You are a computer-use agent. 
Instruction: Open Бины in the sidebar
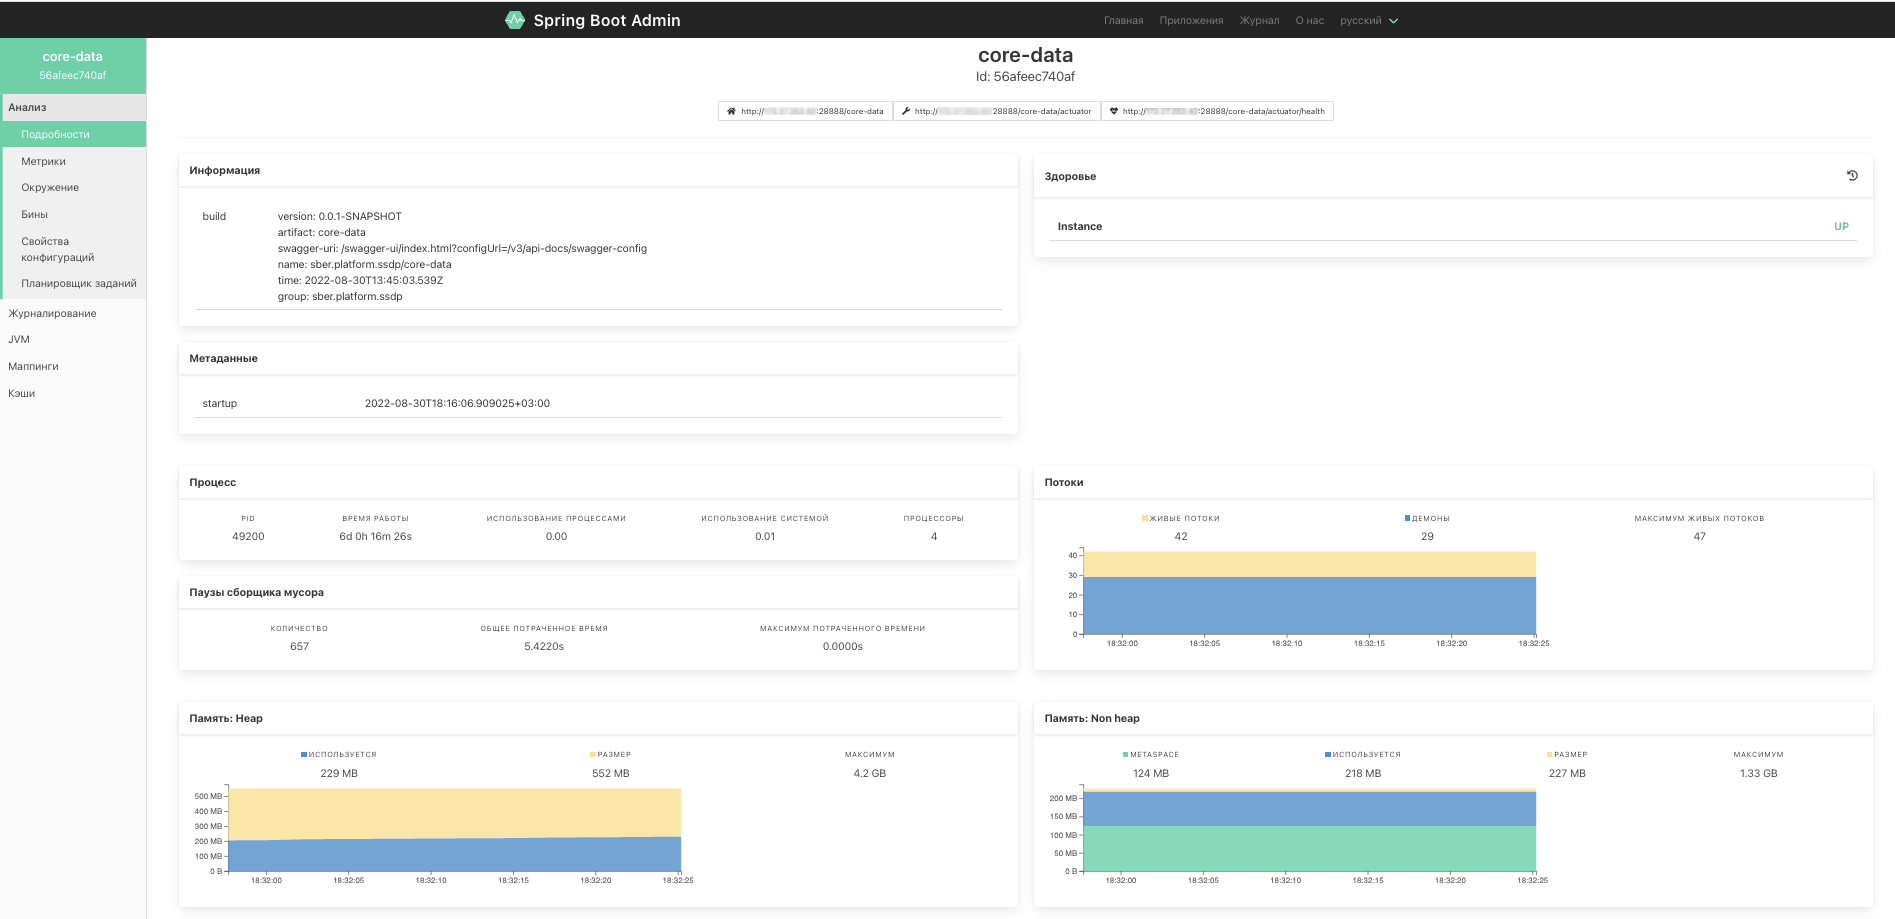[73, 214]
